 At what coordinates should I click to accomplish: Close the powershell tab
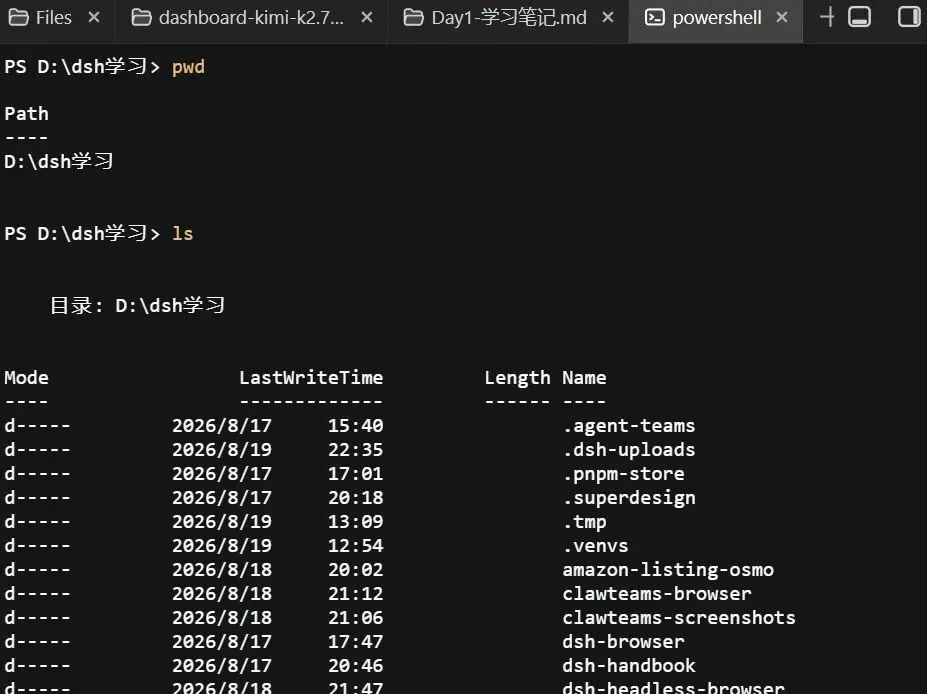[782, 18]
